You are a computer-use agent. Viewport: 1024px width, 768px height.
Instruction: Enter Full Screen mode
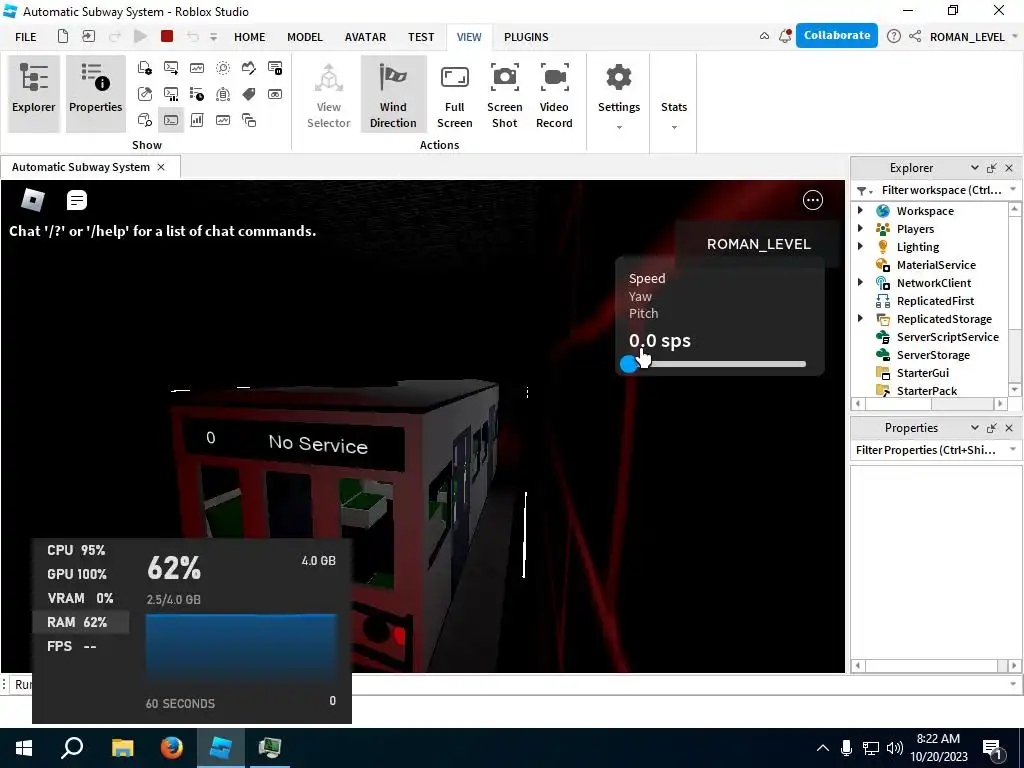point(455,95)
